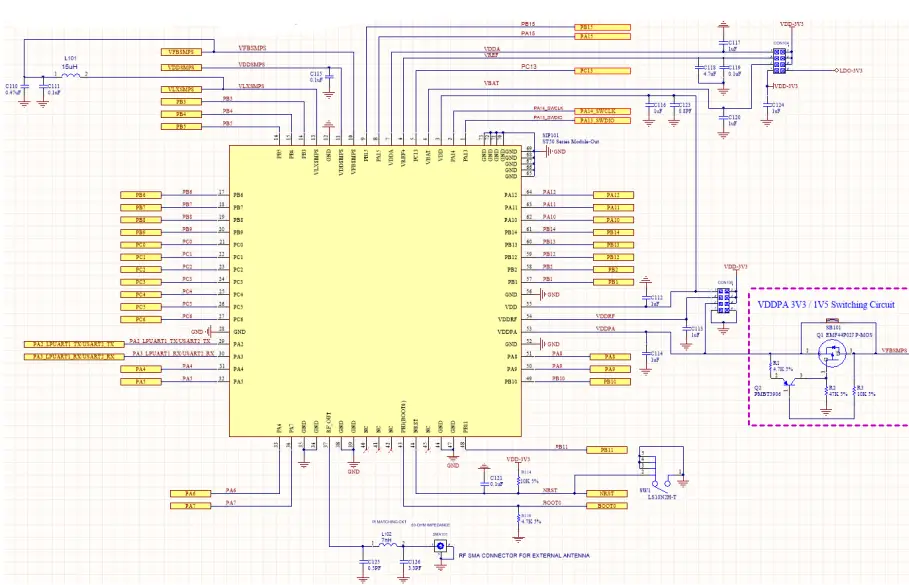The height and width of the screenshot is (585, 909).
Task: Click the NRST net label
Action: 606,493
